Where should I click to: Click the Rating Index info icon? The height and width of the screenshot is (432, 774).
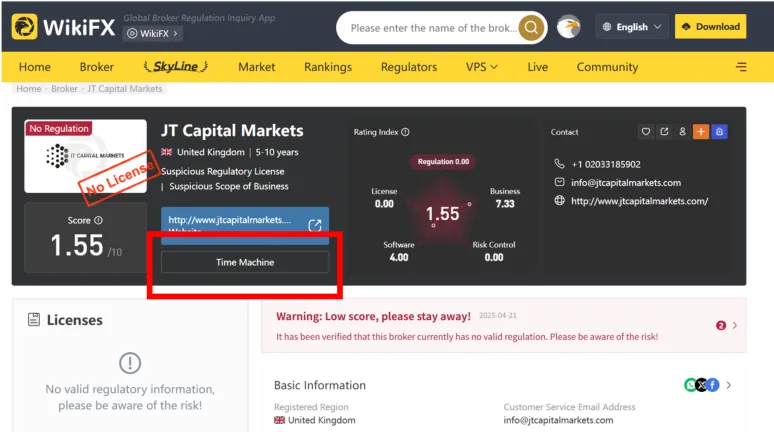(405, 132)
